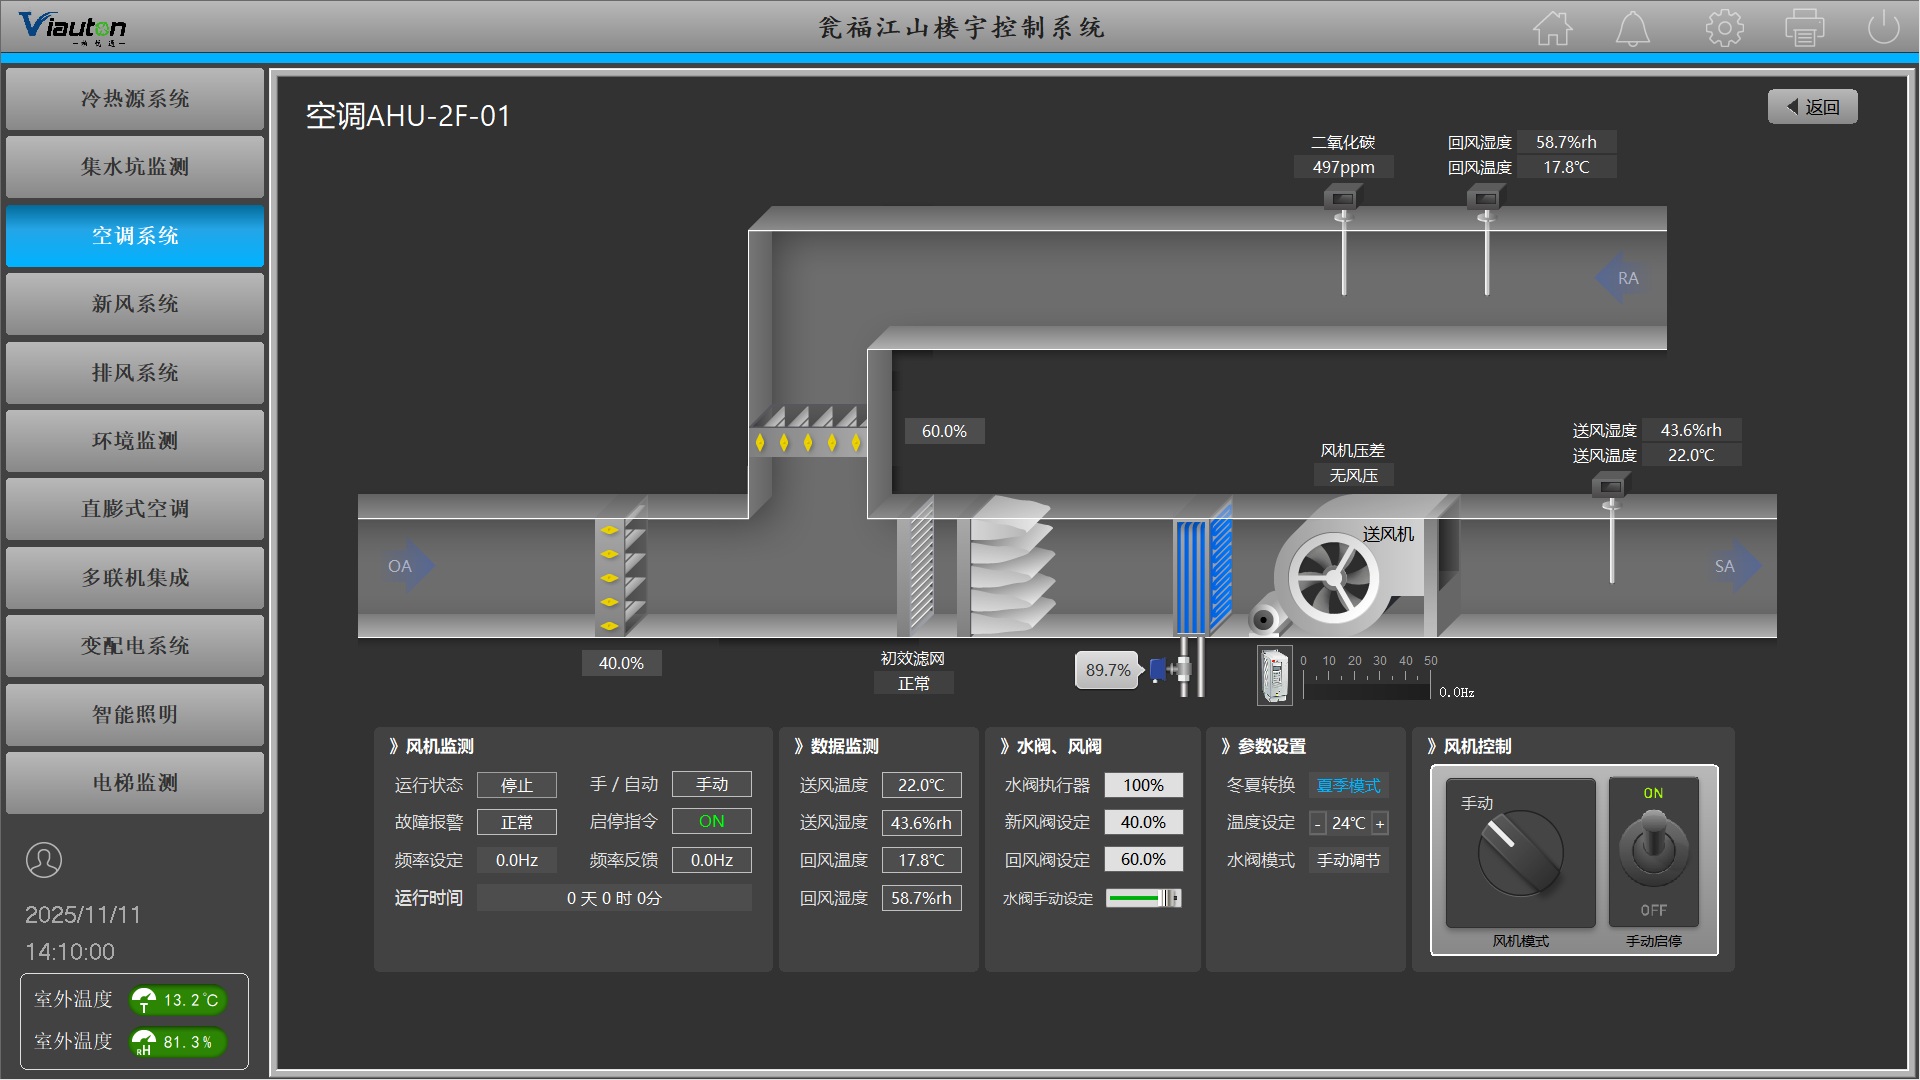Viewport: 1920px width, 1080px height.
Task: Go to the home screen icon
Action: click(x=1552, y=28)
